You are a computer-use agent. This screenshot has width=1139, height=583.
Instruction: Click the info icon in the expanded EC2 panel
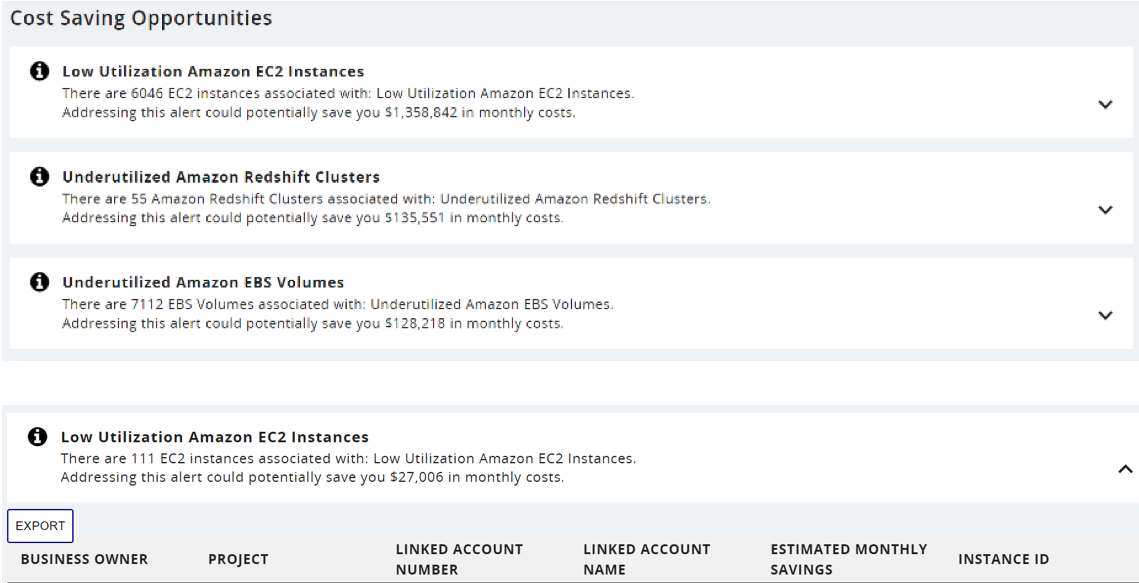click(38, 436)
